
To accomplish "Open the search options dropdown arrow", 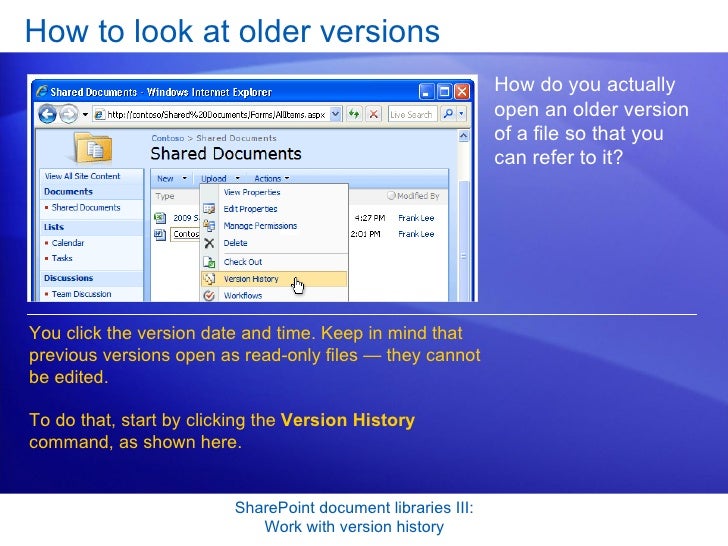I will click(x=461, y=114).
